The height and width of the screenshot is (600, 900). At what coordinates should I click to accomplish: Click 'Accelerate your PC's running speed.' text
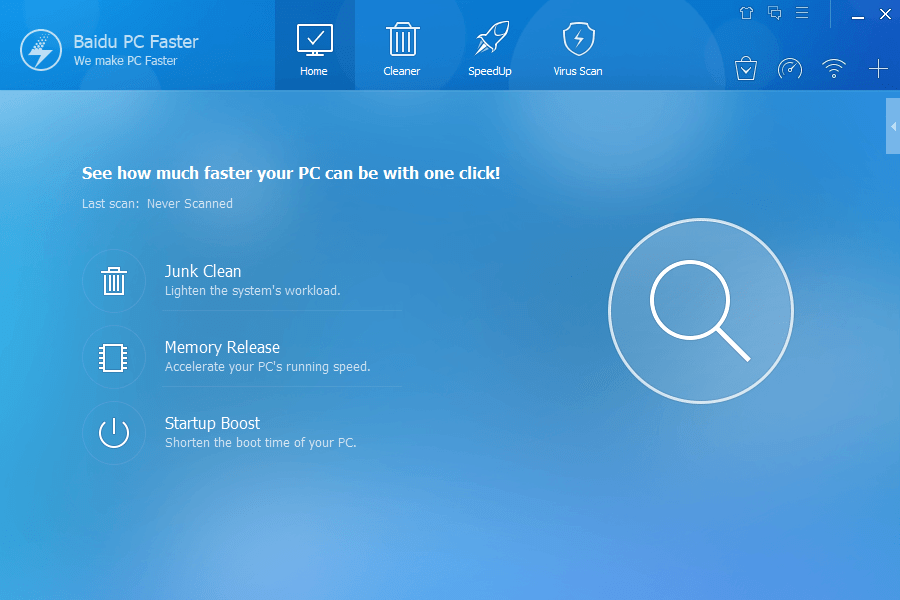coord(267,366)
